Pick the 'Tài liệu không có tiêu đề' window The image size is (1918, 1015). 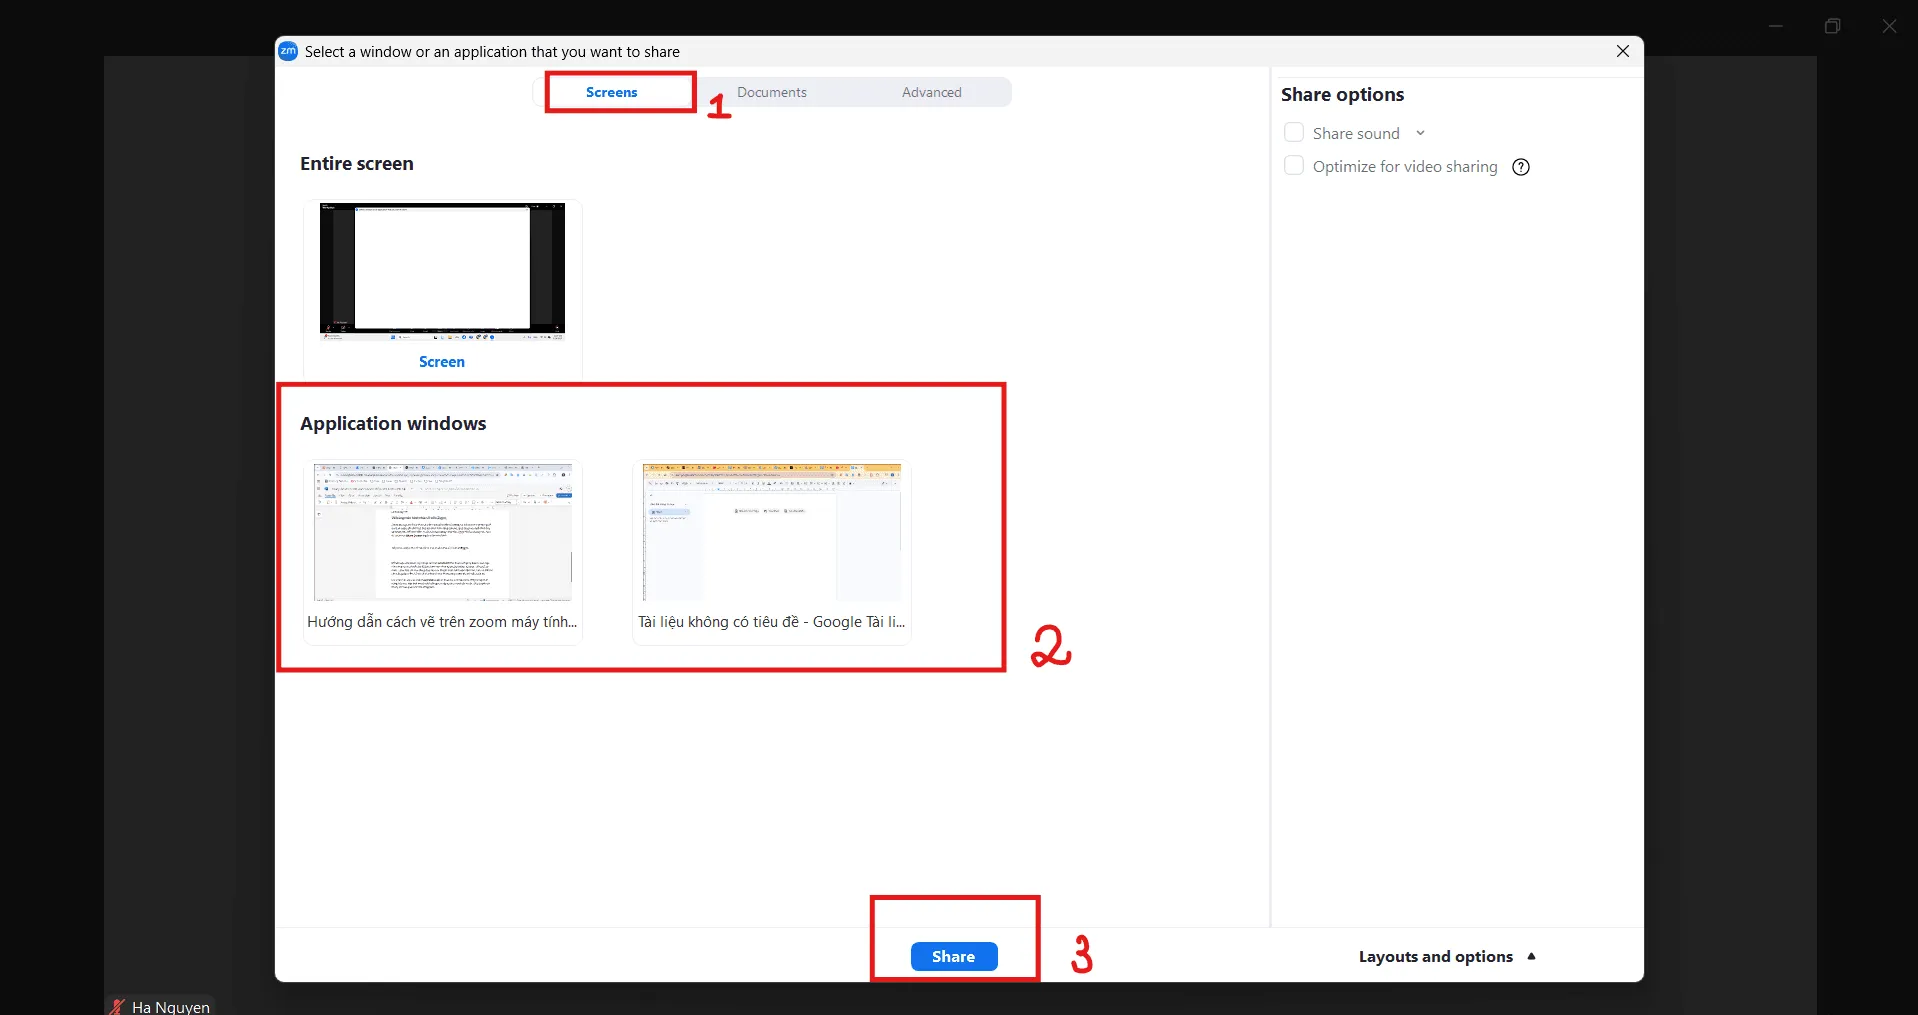point(771,533)
